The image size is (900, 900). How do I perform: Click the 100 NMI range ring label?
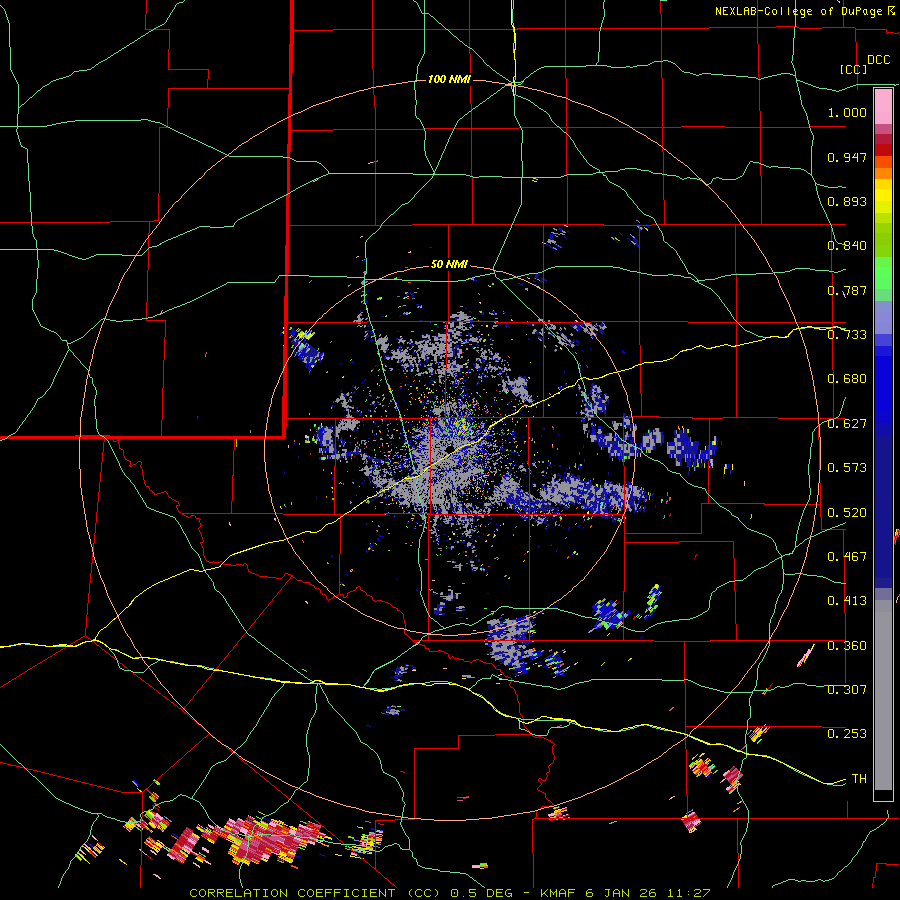point(449,79)
